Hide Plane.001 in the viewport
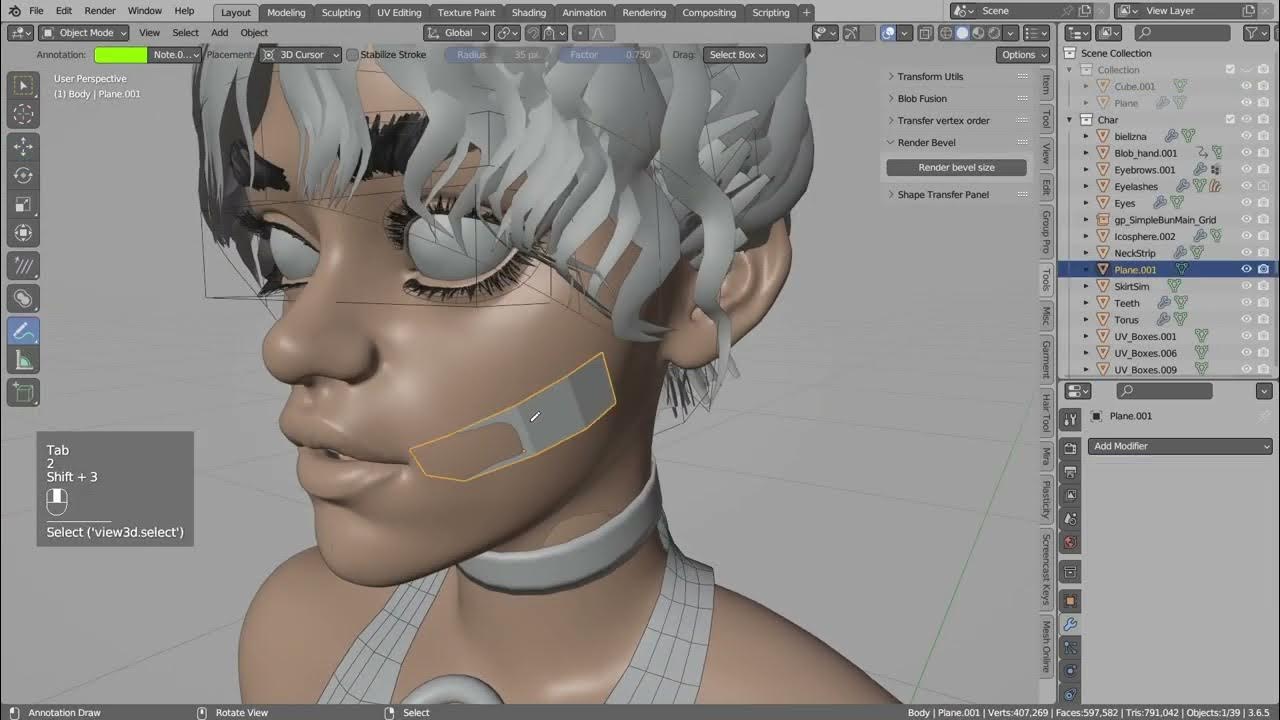Image resolution: width=1280 pixels, height=720 pixels. point(1246,269)
